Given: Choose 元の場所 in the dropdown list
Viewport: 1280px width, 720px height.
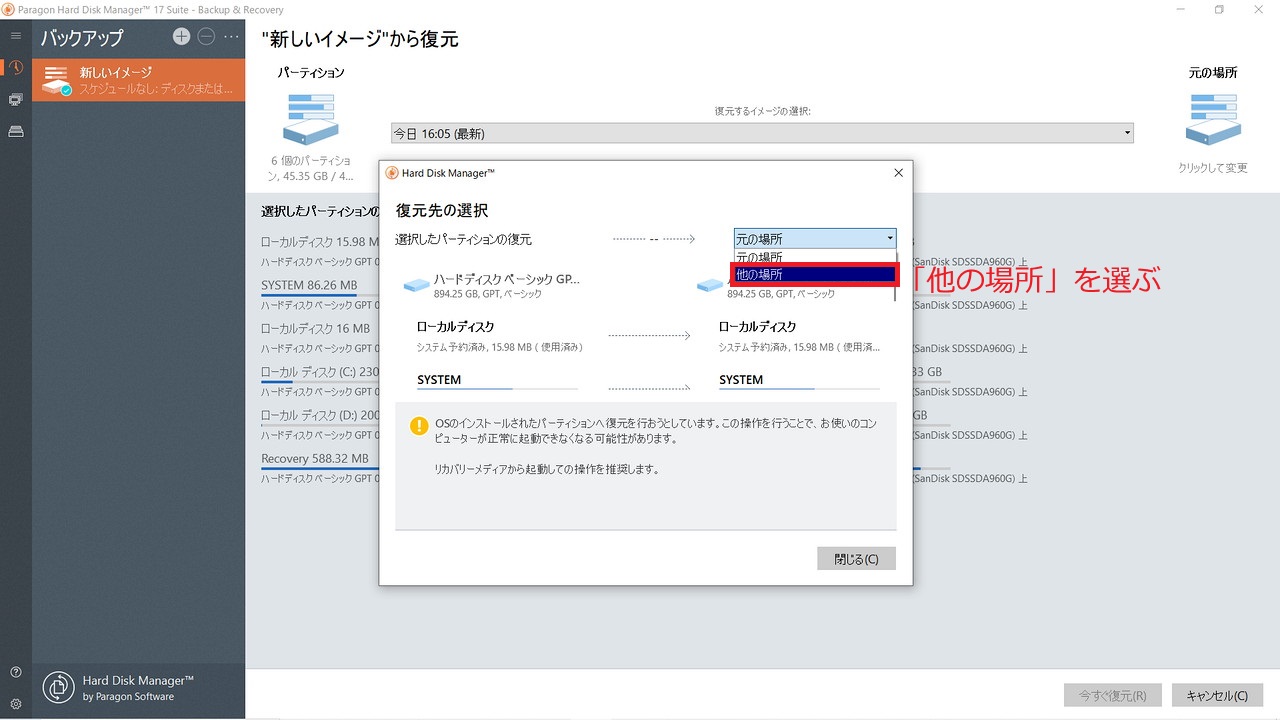Looking at the screenshot, I should click(x=815, y=257).
